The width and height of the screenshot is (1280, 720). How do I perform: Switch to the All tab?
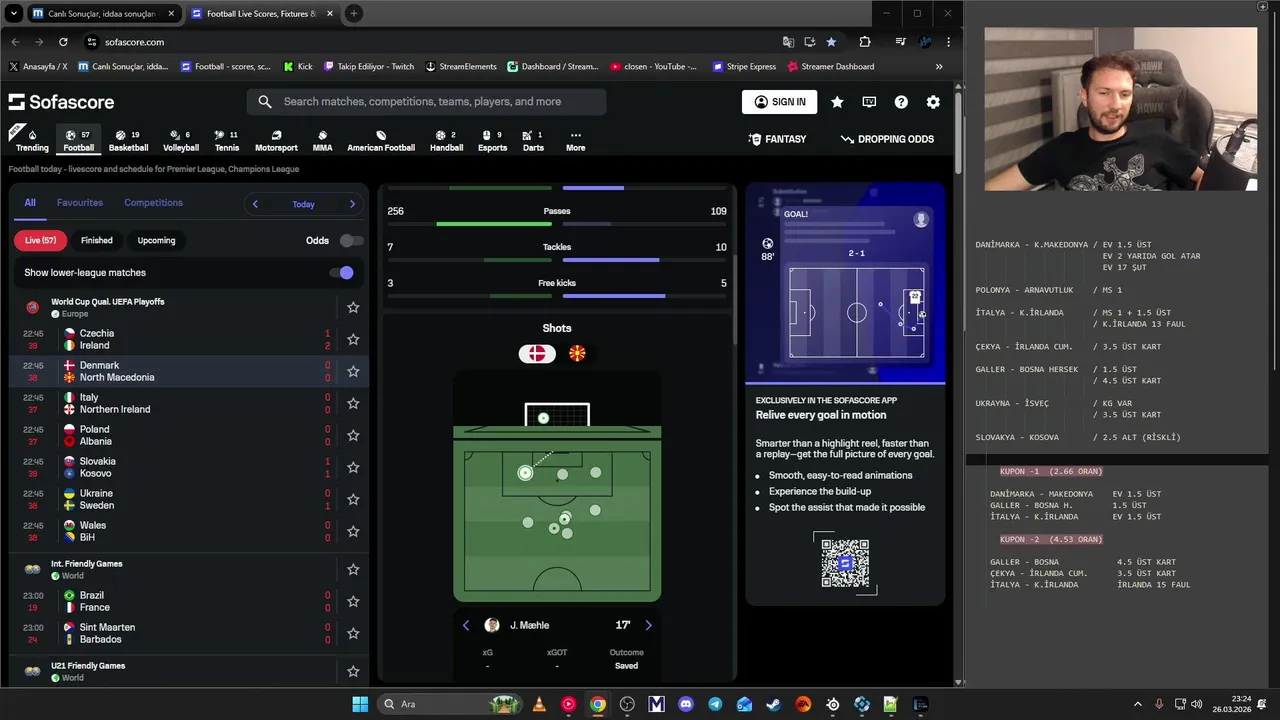point(30,203)
